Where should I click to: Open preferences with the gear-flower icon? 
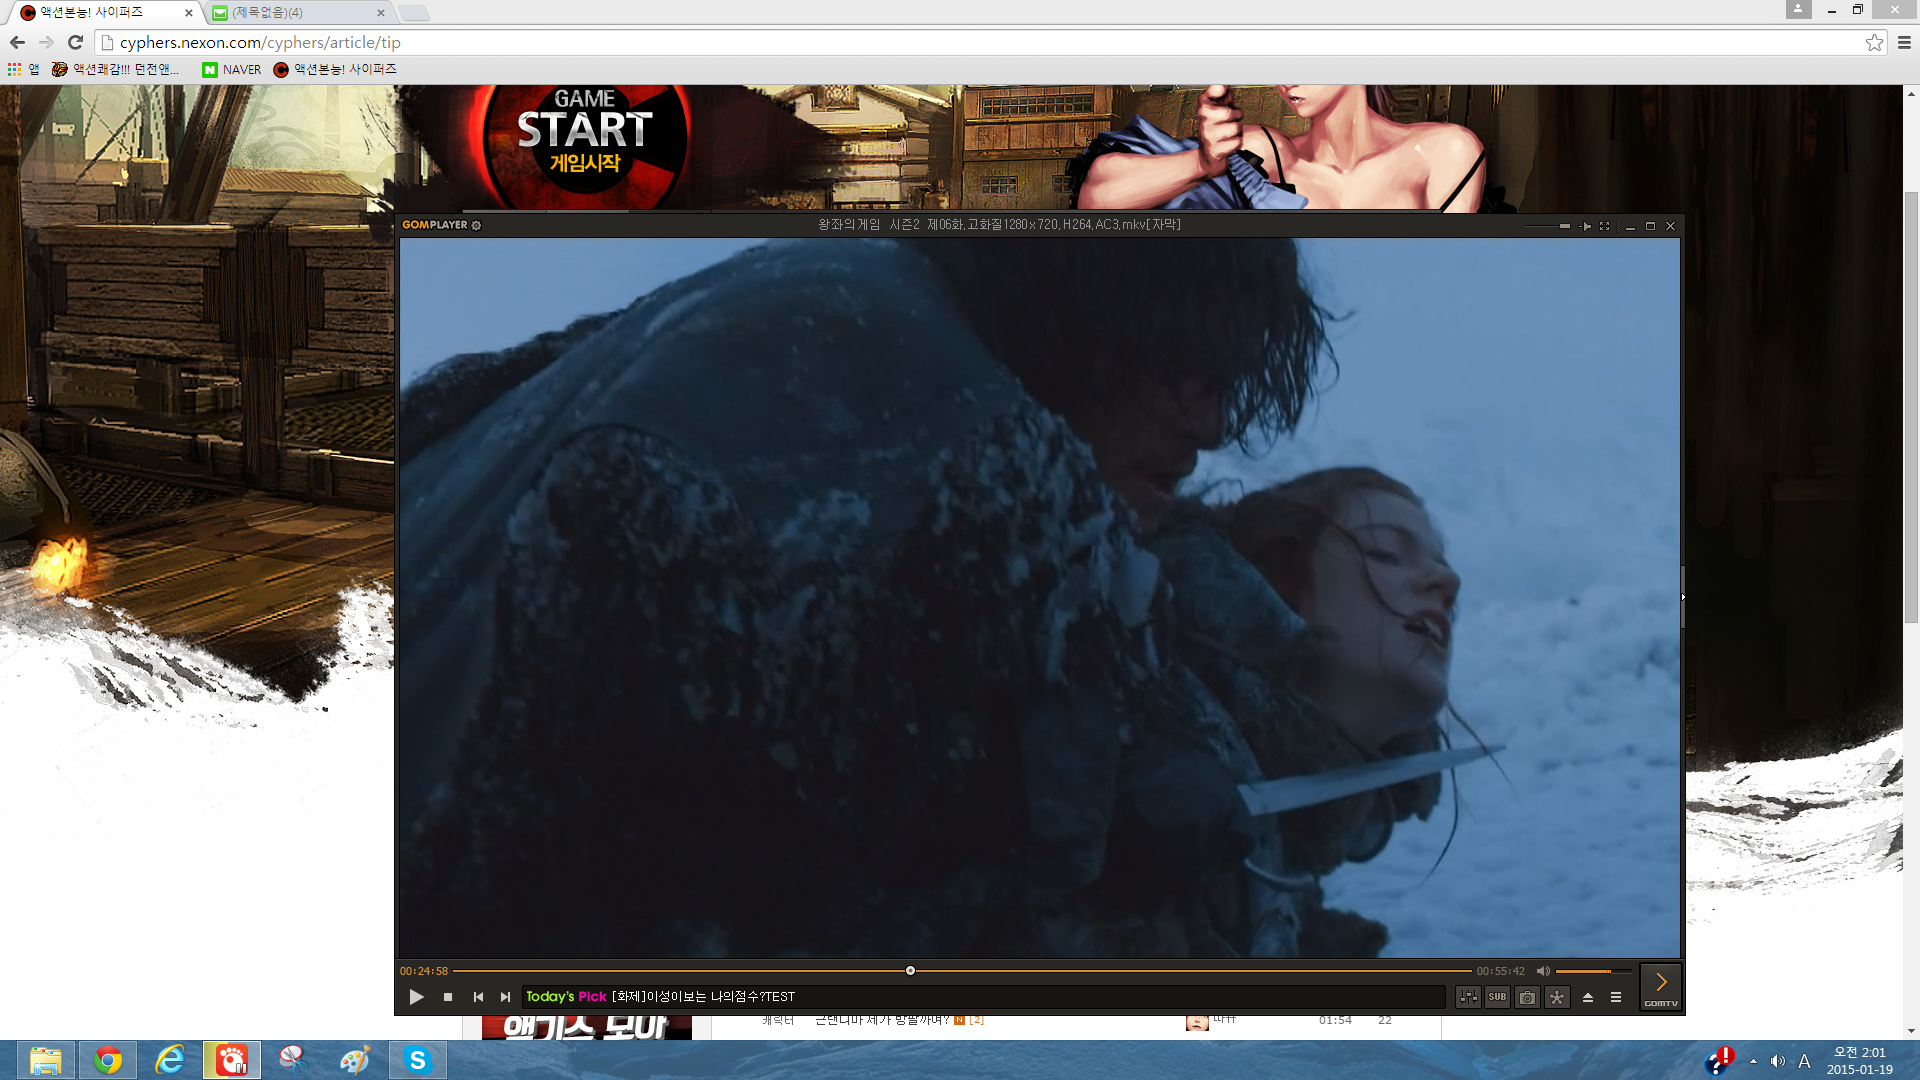[x=1557, y=997]
